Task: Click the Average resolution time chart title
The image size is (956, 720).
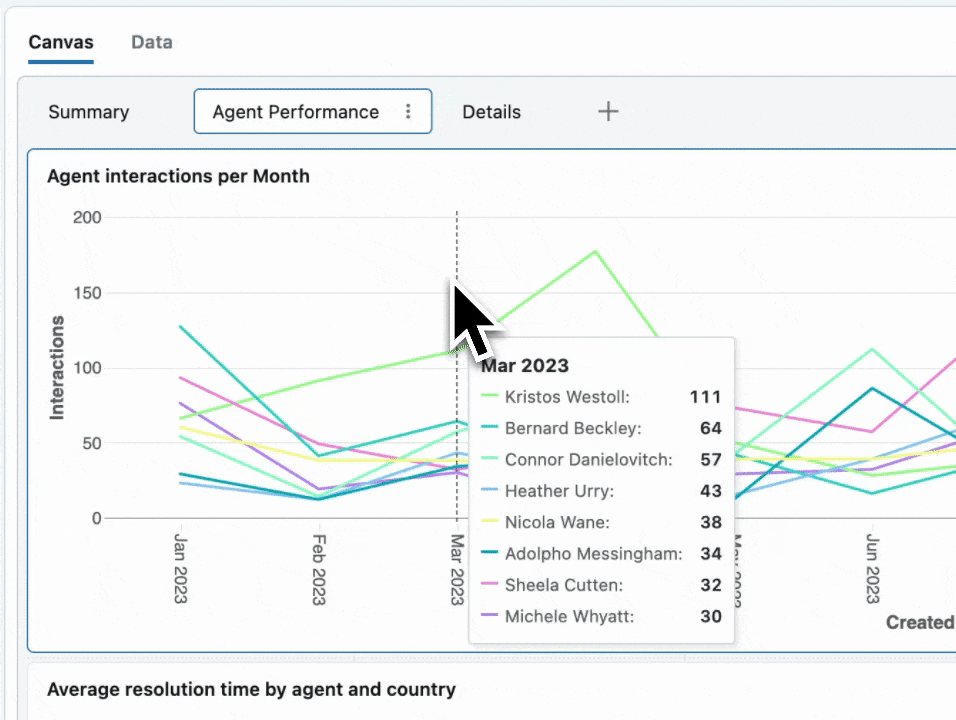Action: pyautogui.click(x=251, y=689)
